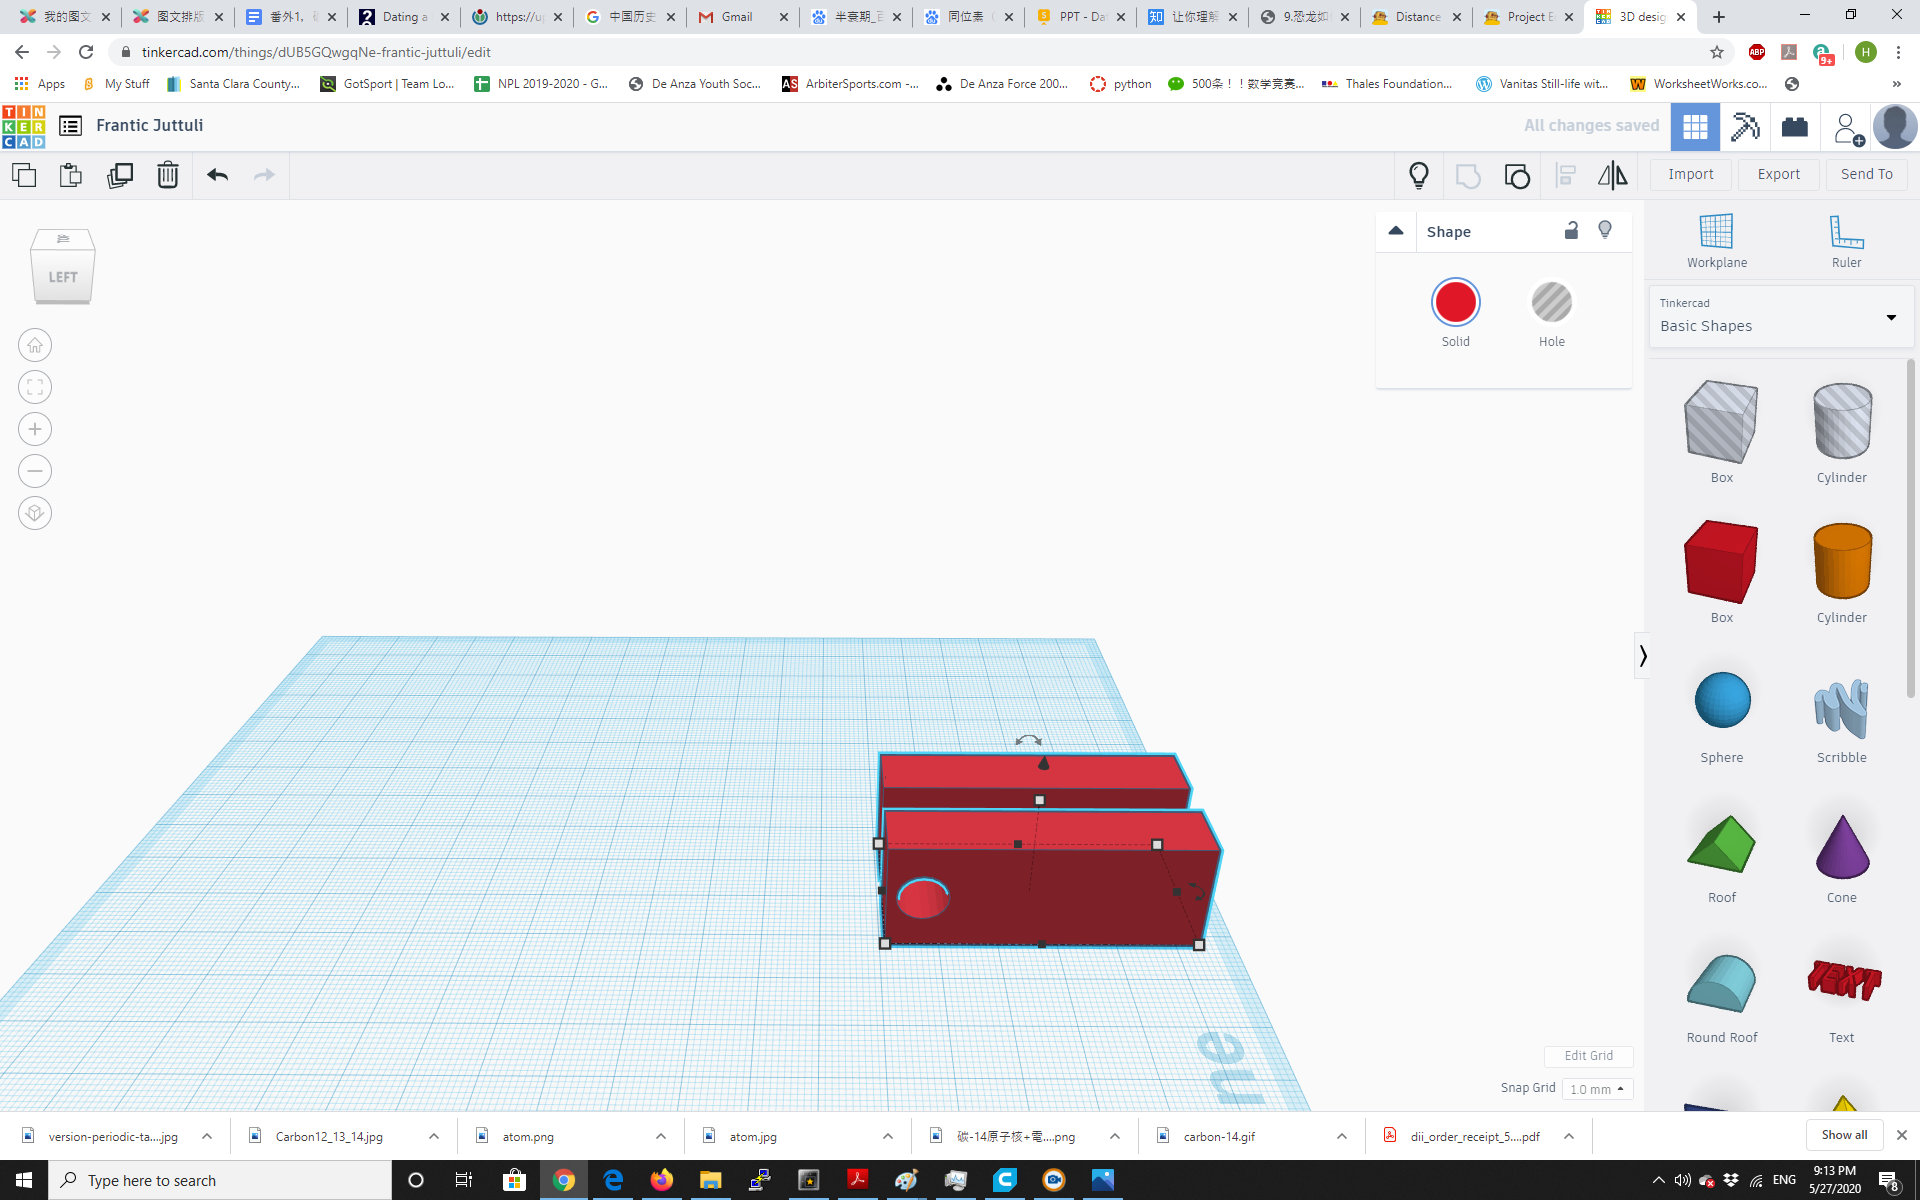Pick the hole Box shape
Screen dimensions: 1920x1200
[x=1721, y=422]
